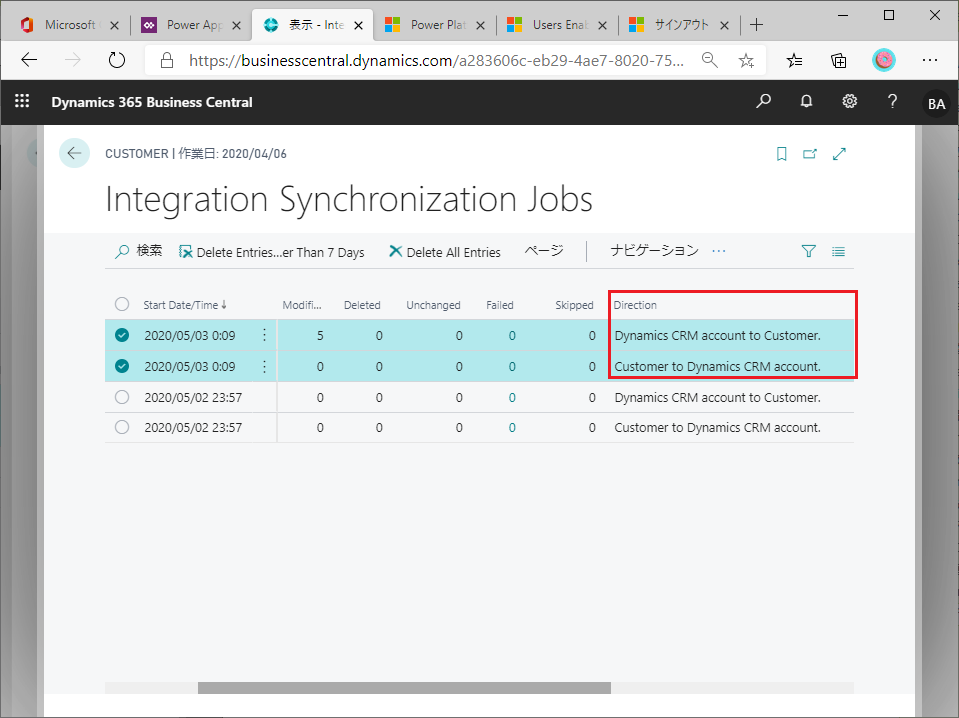Open the BA user account avatar
This screenshot has height=718, width=959.
point(936,103)
